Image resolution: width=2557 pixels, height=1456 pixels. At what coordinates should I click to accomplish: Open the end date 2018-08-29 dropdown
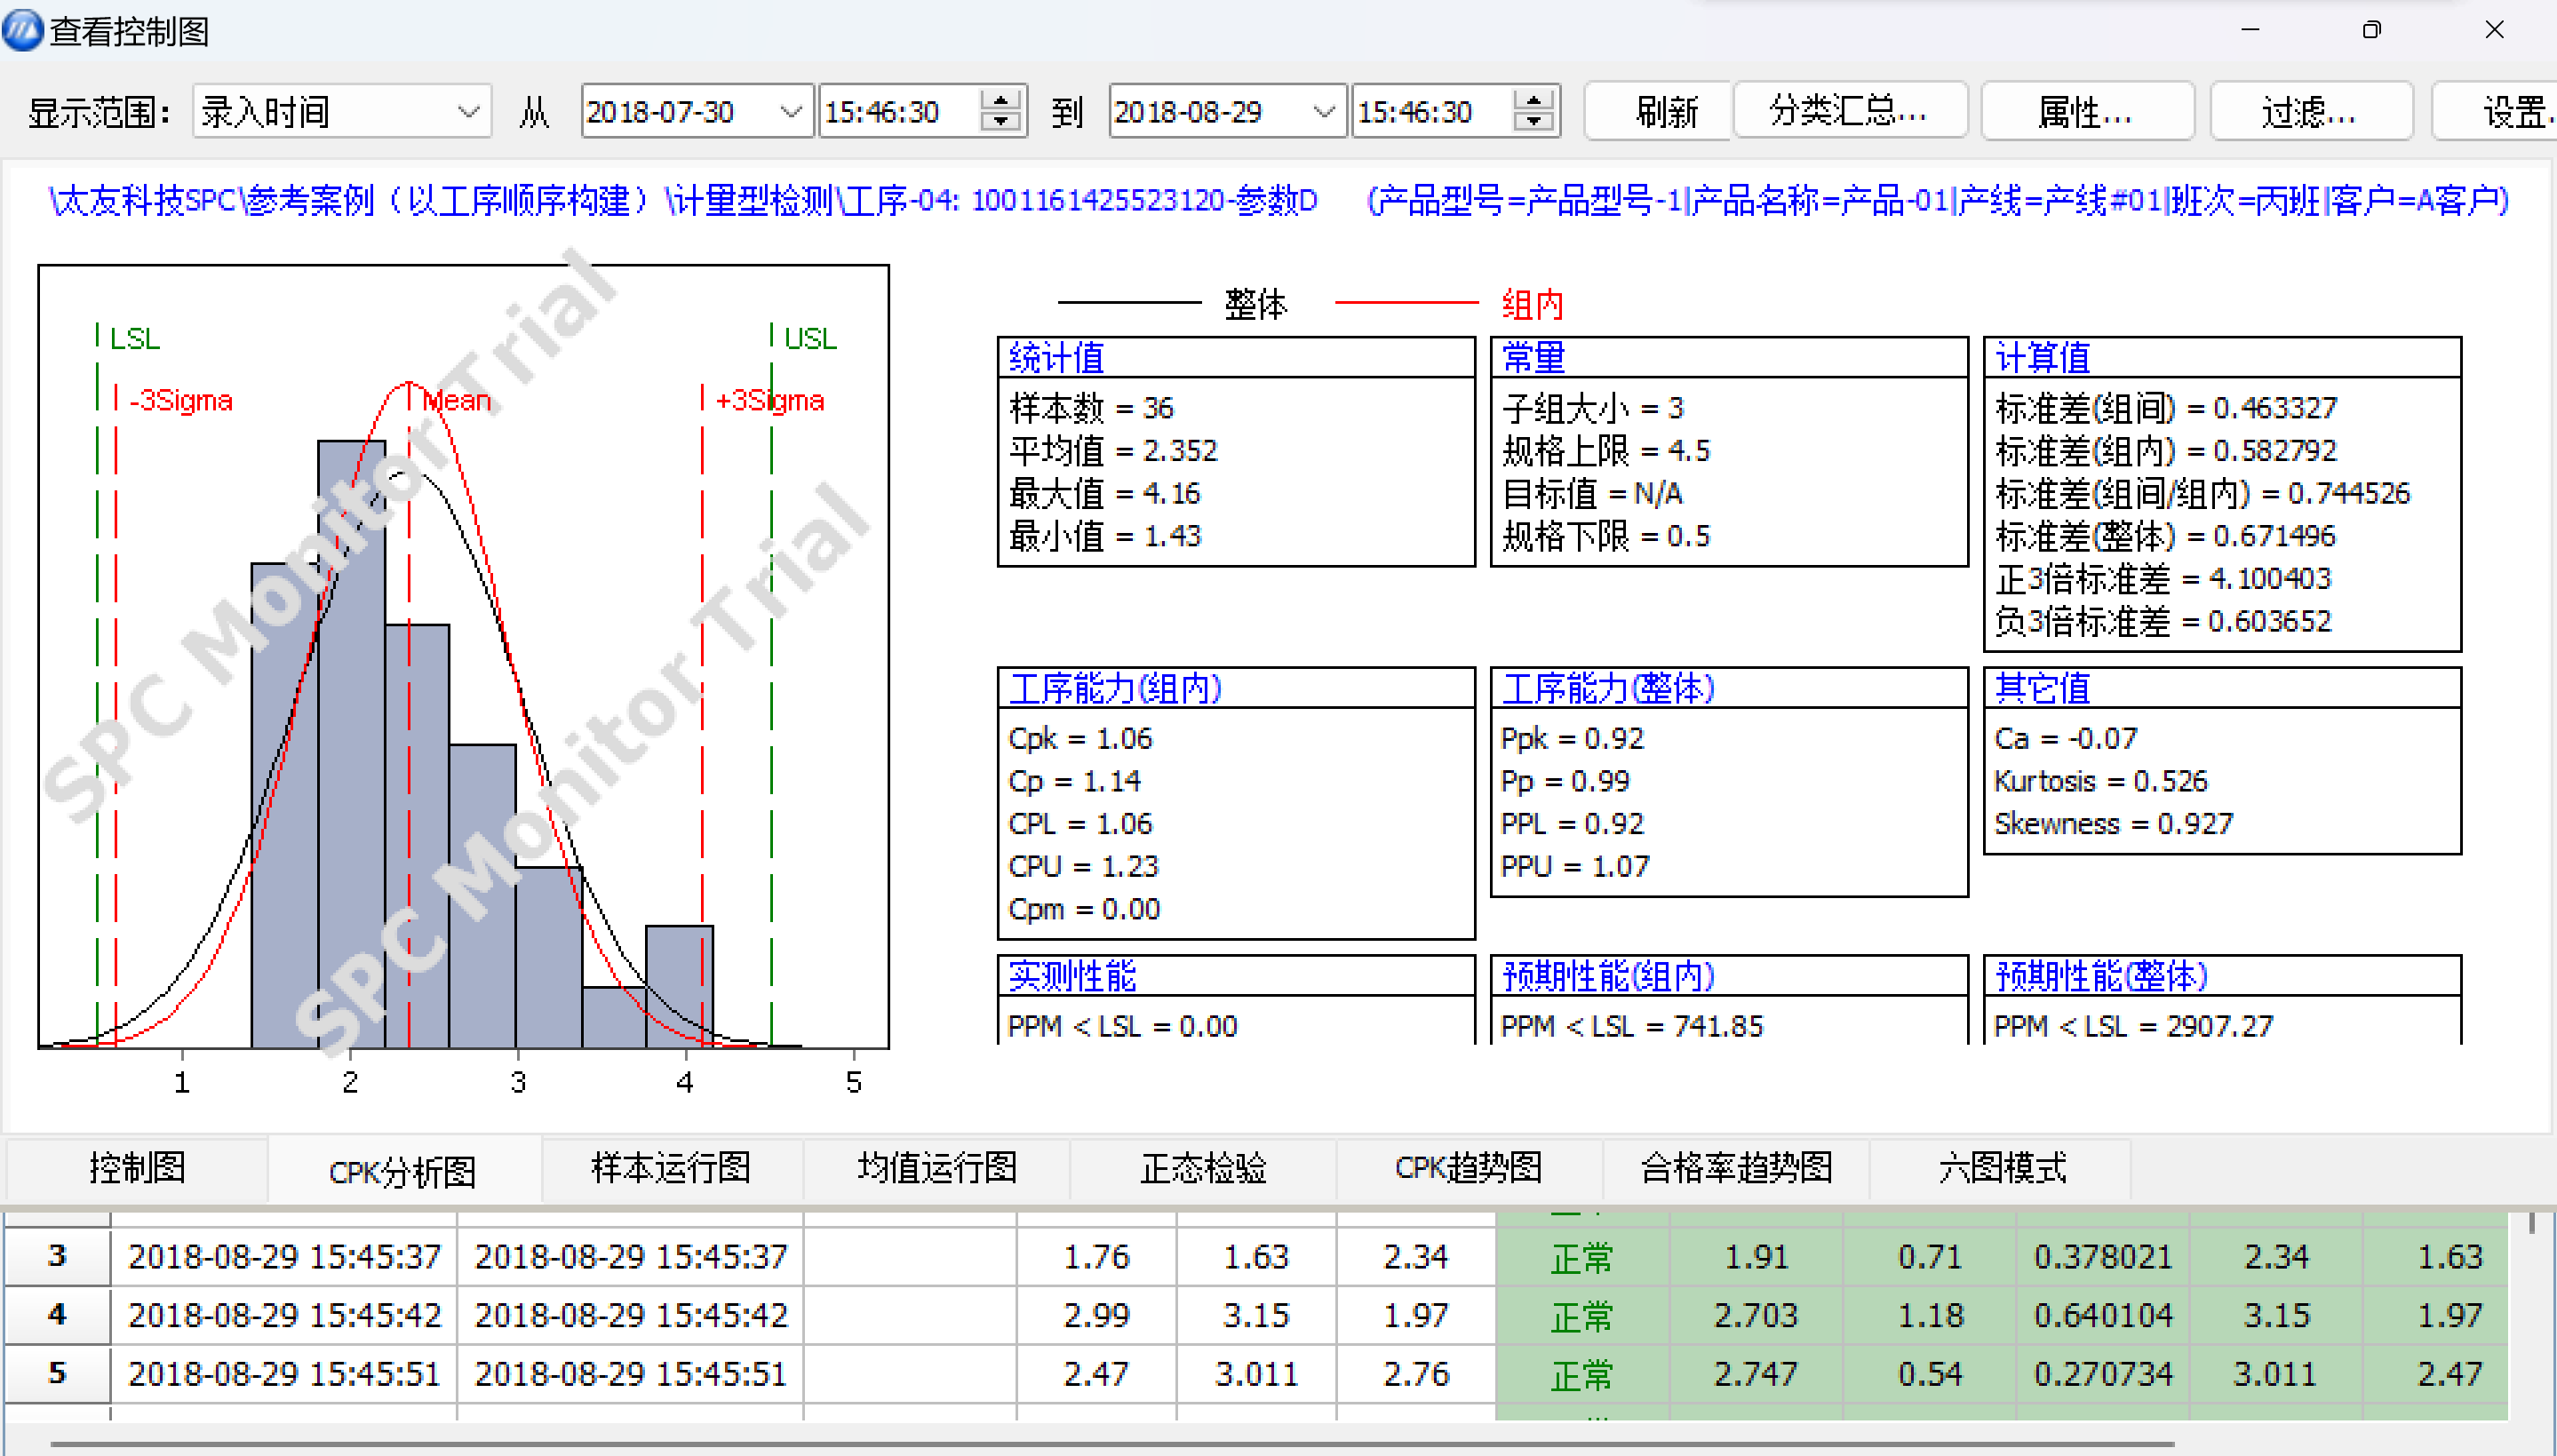pyautogui.click(x=1322, y=111)
